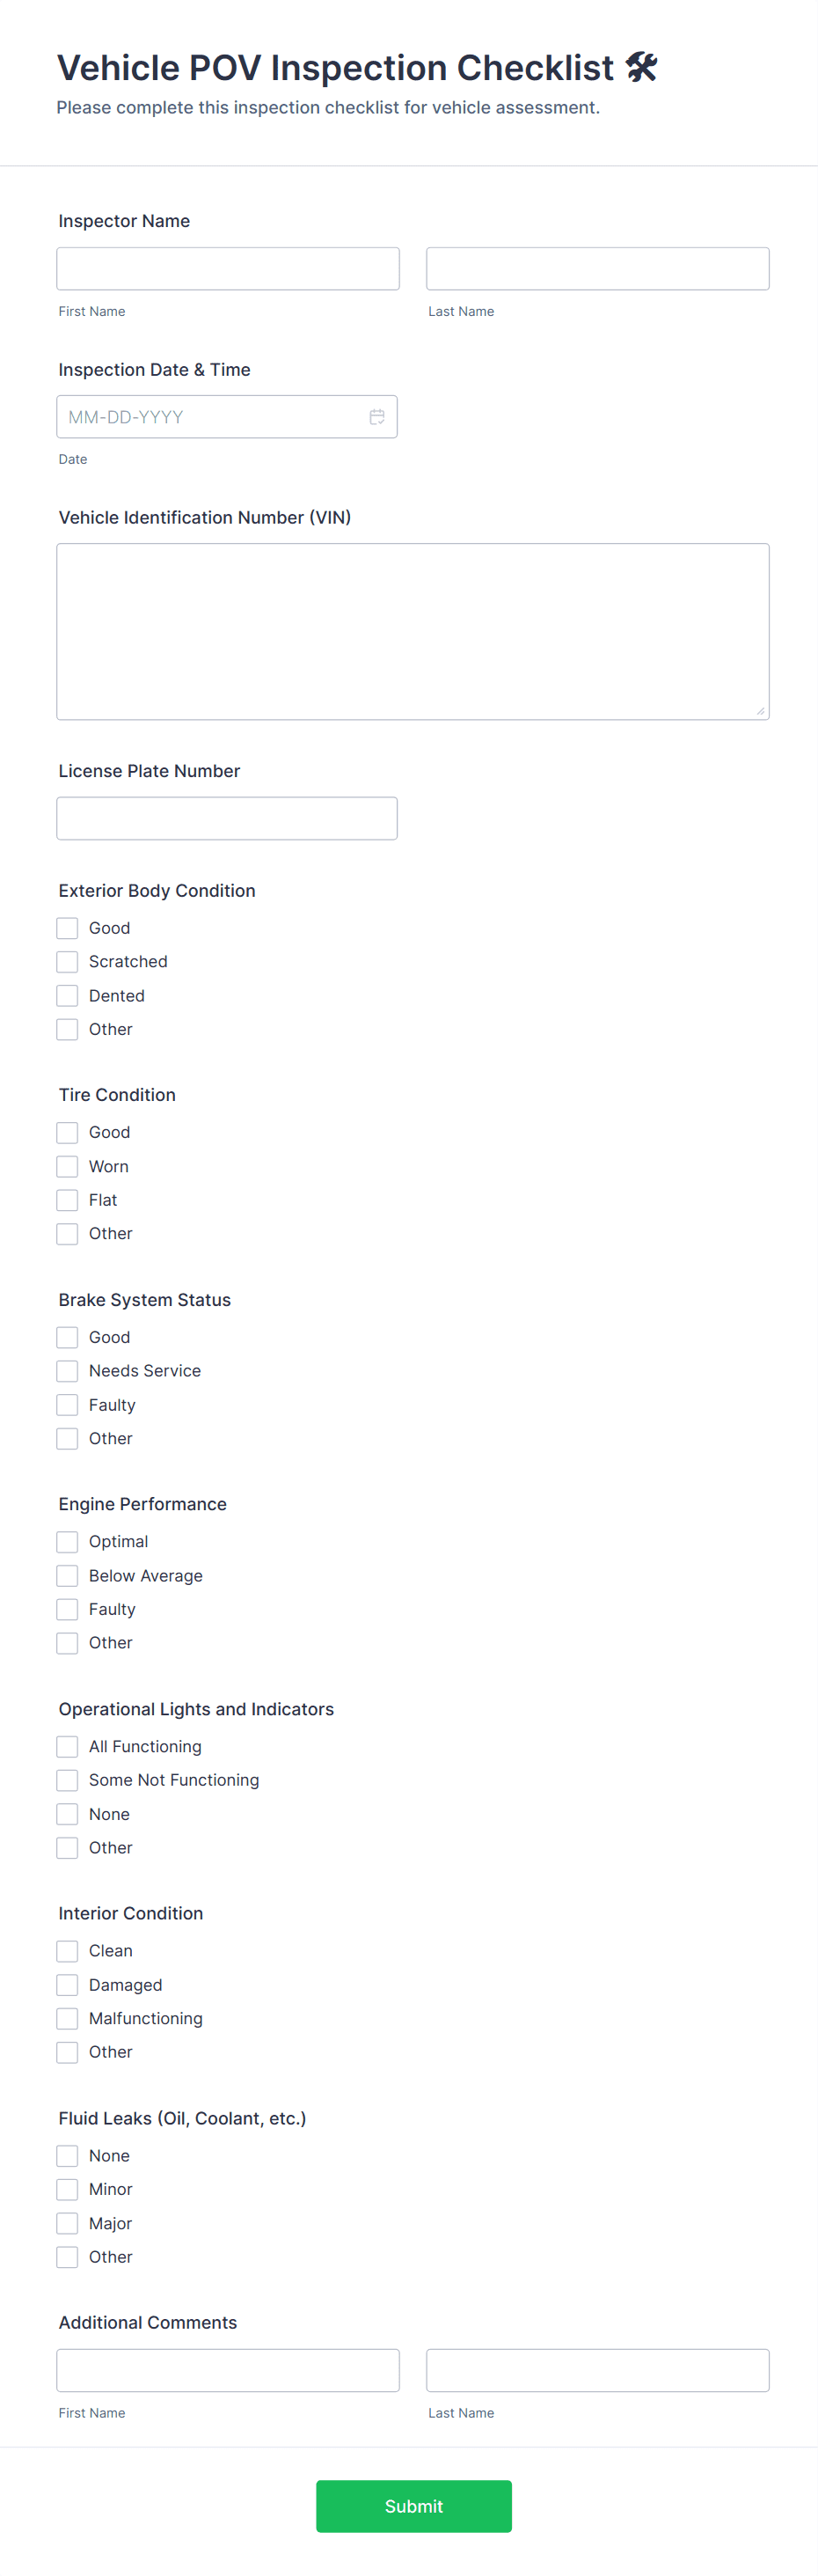This screenshot has height=2576, width=818.
Task: Click the MM-DD-YYYY date input
Action: tap(210, 417)
